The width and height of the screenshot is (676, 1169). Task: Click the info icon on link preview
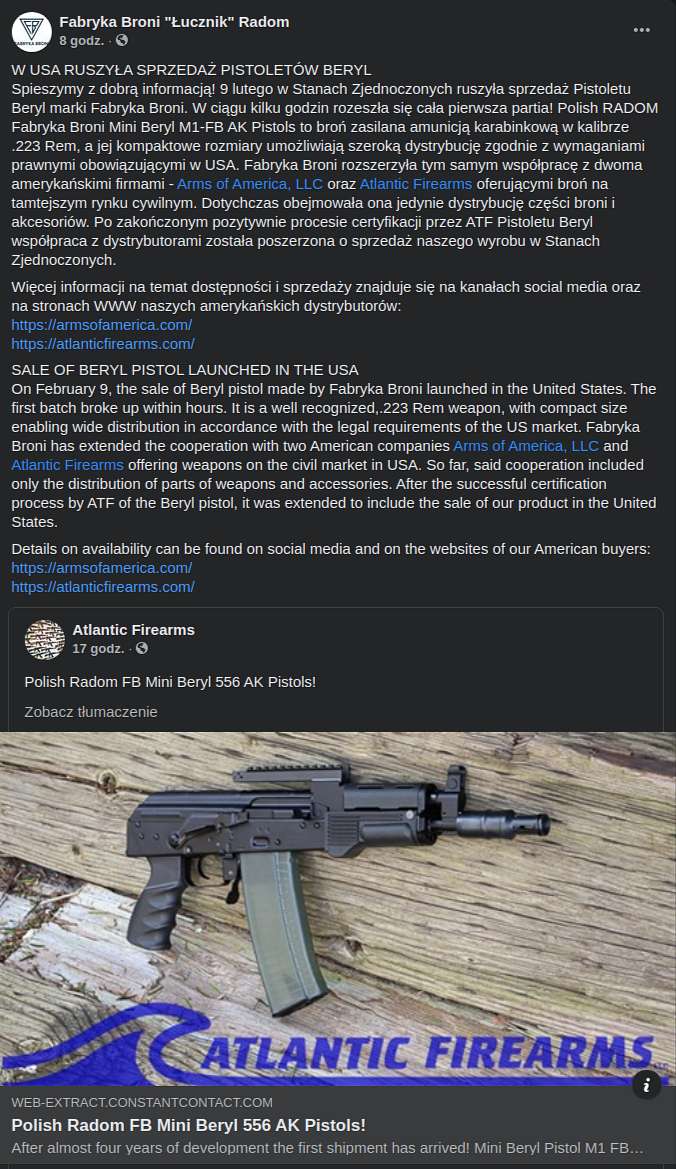(x=646, y=1085)
